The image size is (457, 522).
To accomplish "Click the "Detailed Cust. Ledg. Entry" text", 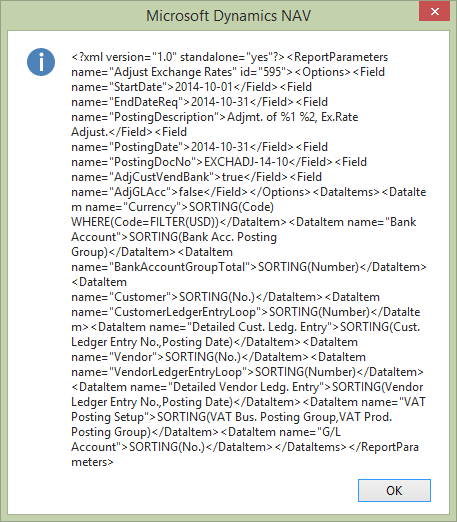I will 260,327.
